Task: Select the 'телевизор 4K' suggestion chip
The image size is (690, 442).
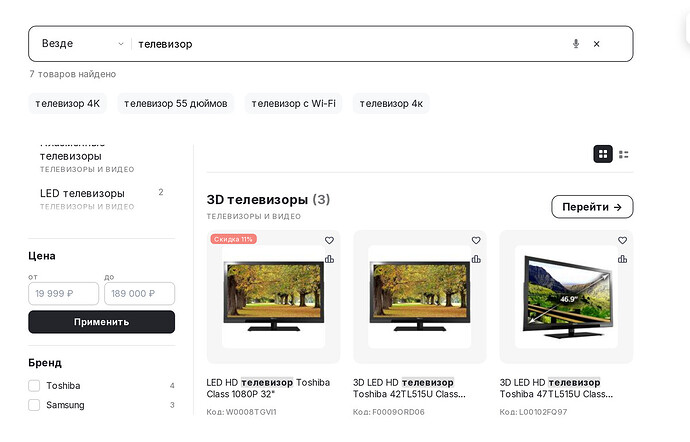Action: [67, 103]
